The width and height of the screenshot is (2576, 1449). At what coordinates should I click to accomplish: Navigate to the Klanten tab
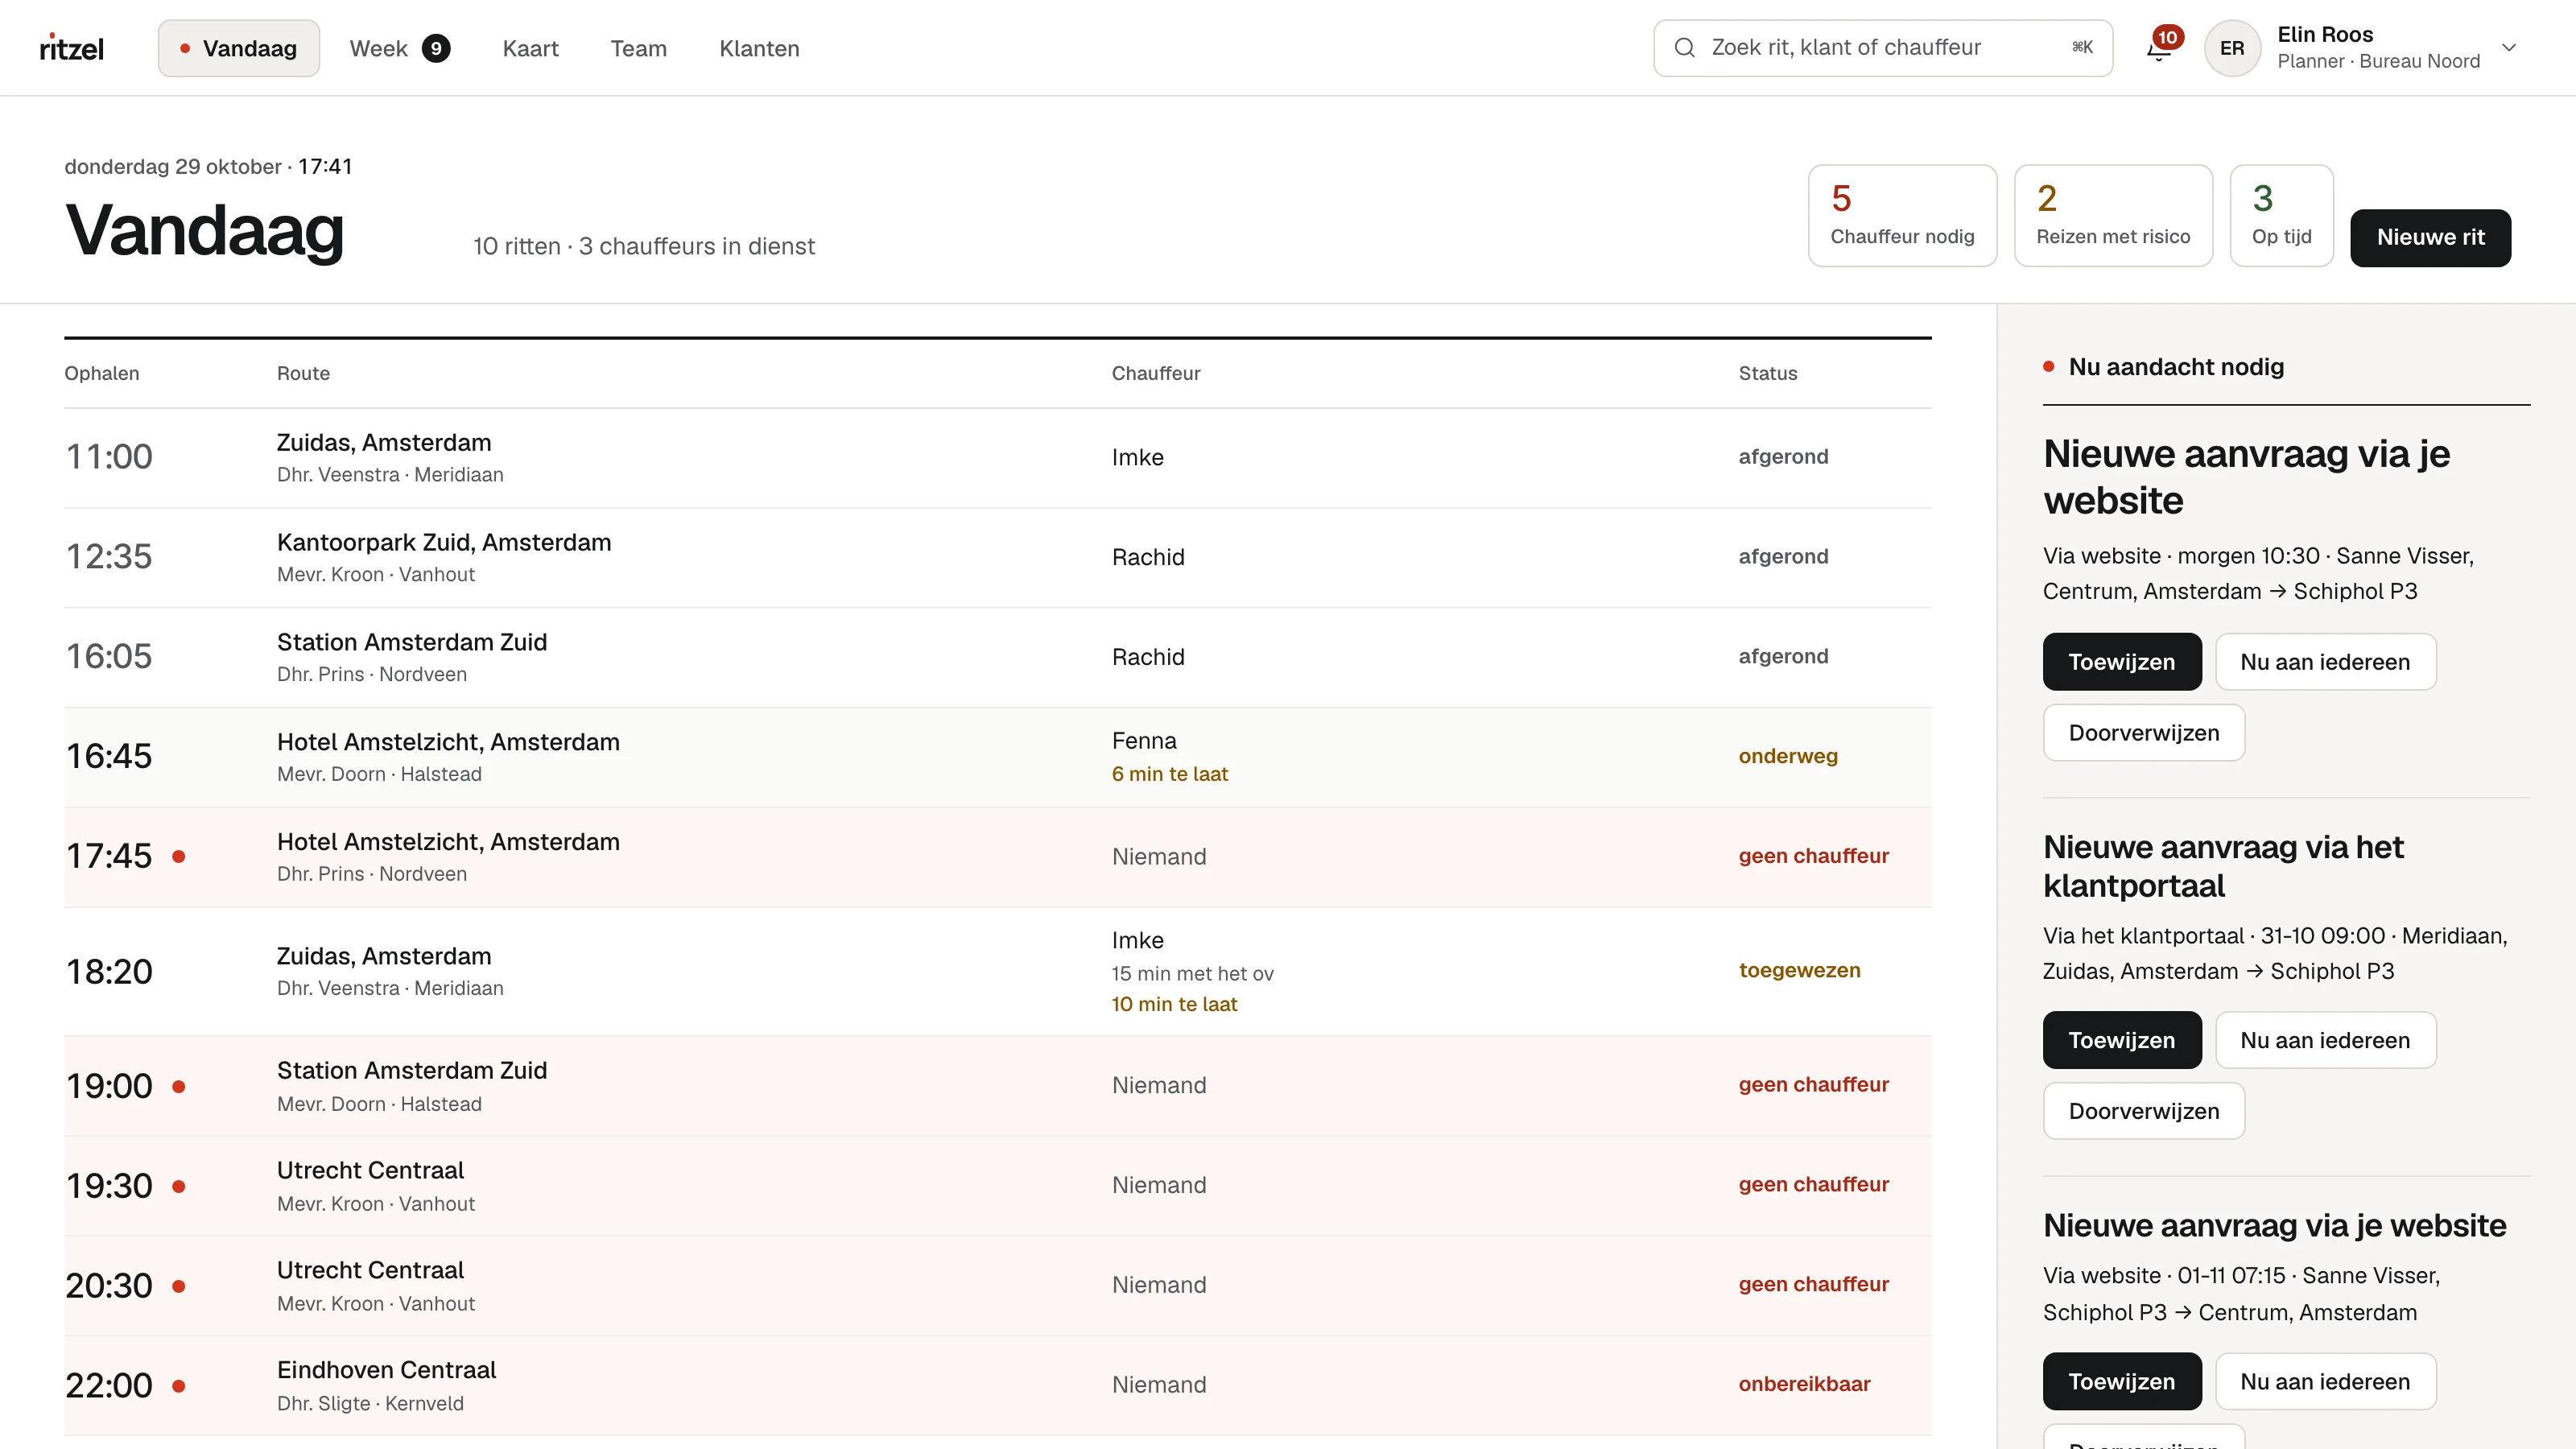pos(760,48)
